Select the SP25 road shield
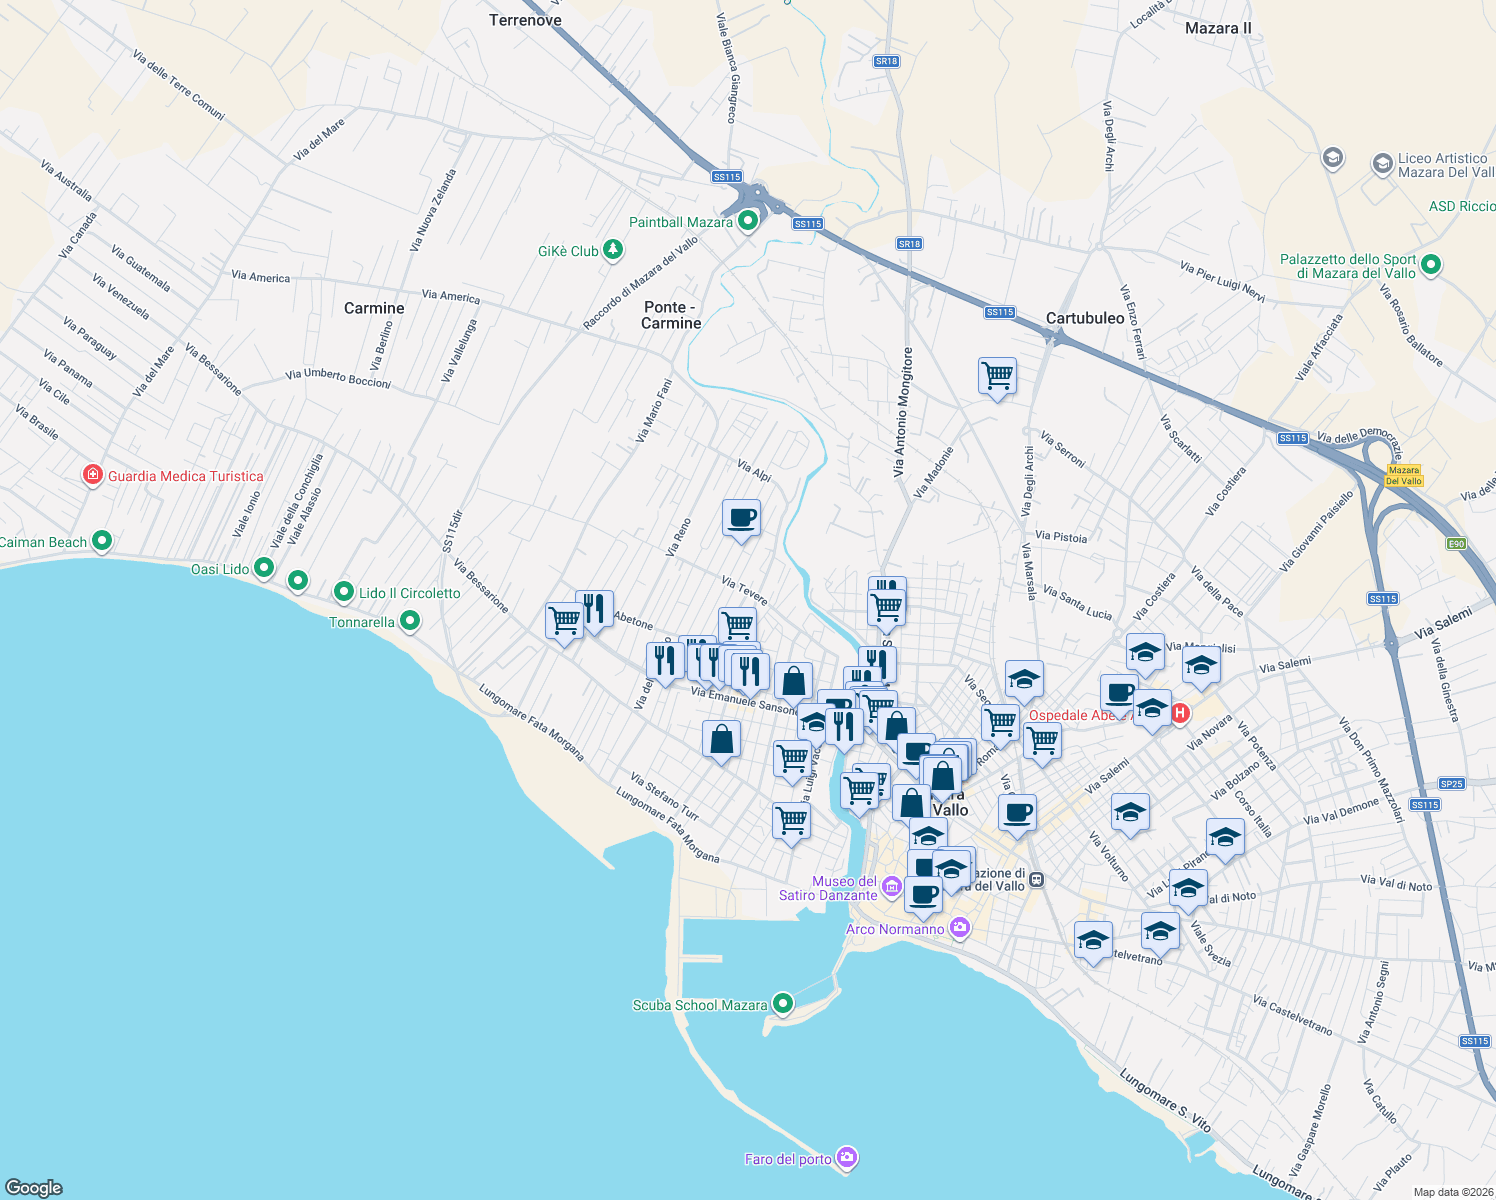1496x1200 pixels. tap(1452, 784)
